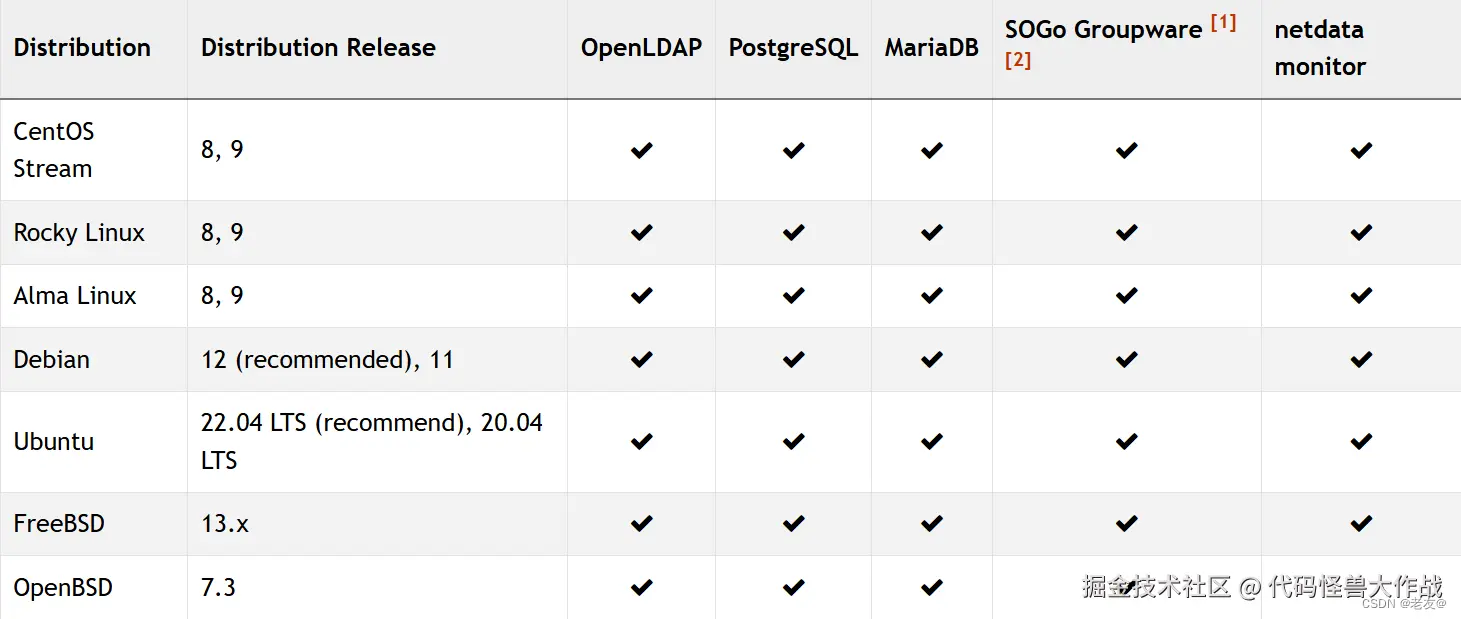This screenshot has height=619, width=1461.
Task: Click the SOGo Groupware checkmark for Debian
Action: pos(1127,359)
